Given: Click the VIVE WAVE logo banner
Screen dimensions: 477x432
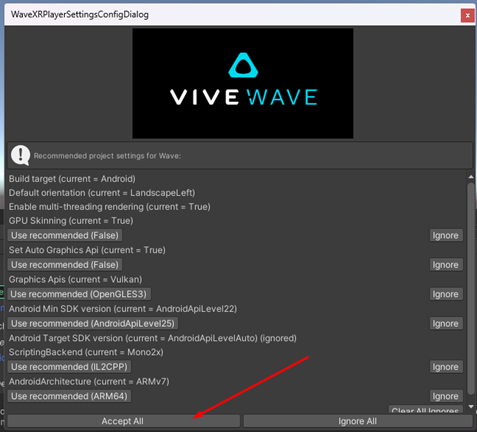Looking at the screenshot, I should click(243, 83).
